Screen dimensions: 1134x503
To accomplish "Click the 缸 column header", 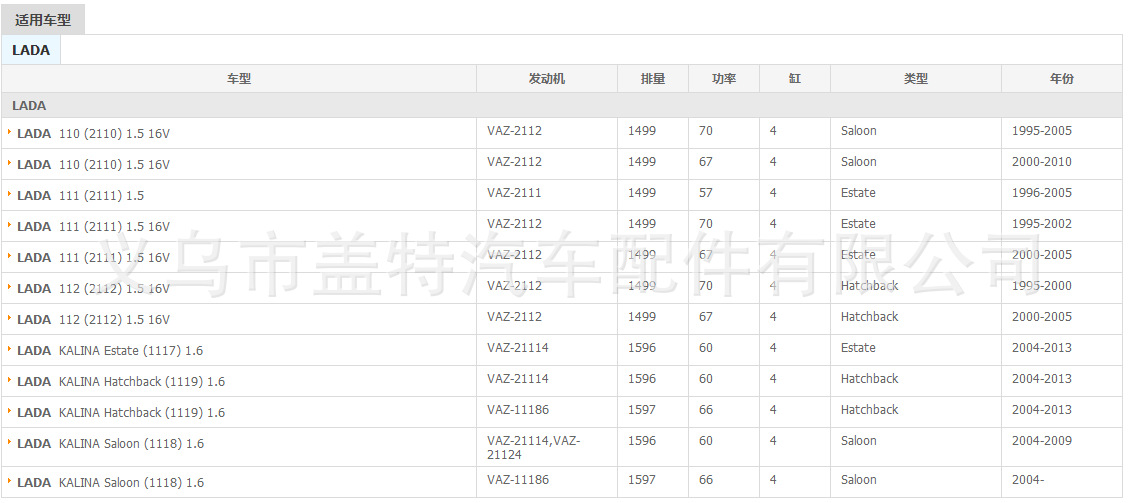I will click(795, 79).
